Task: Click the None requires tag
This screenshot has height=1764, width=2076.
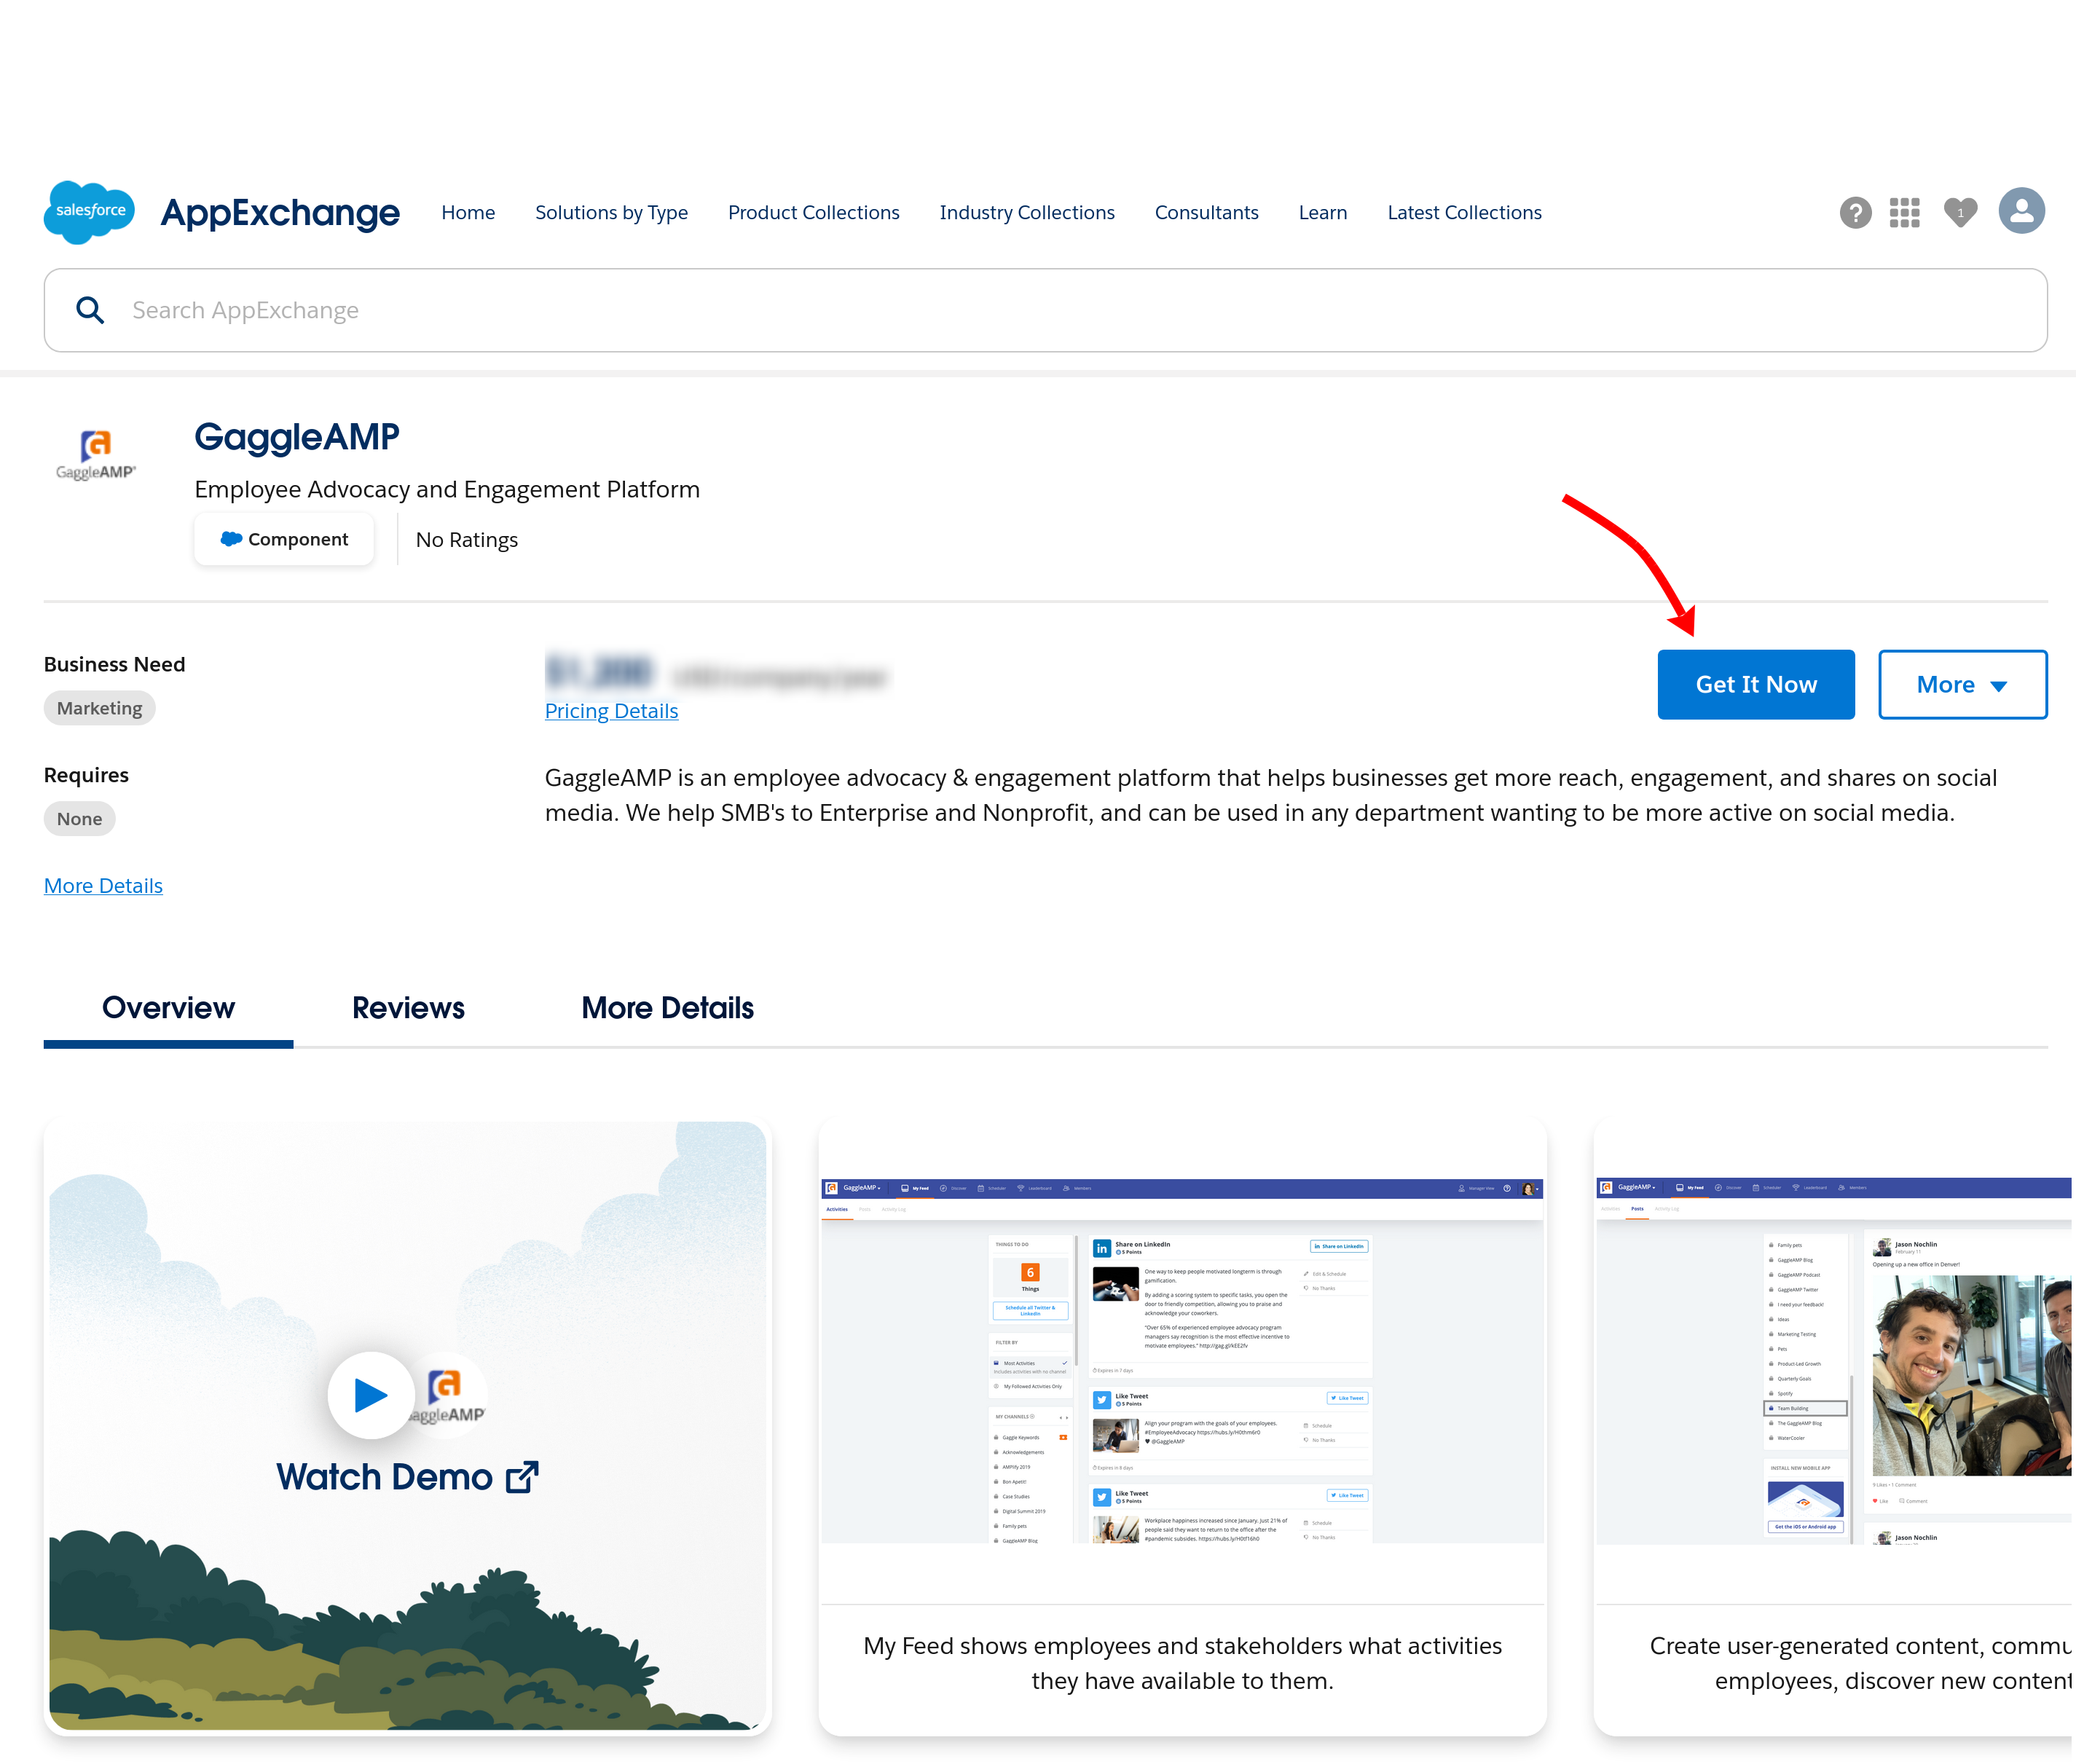Action: tap(79, 819)
